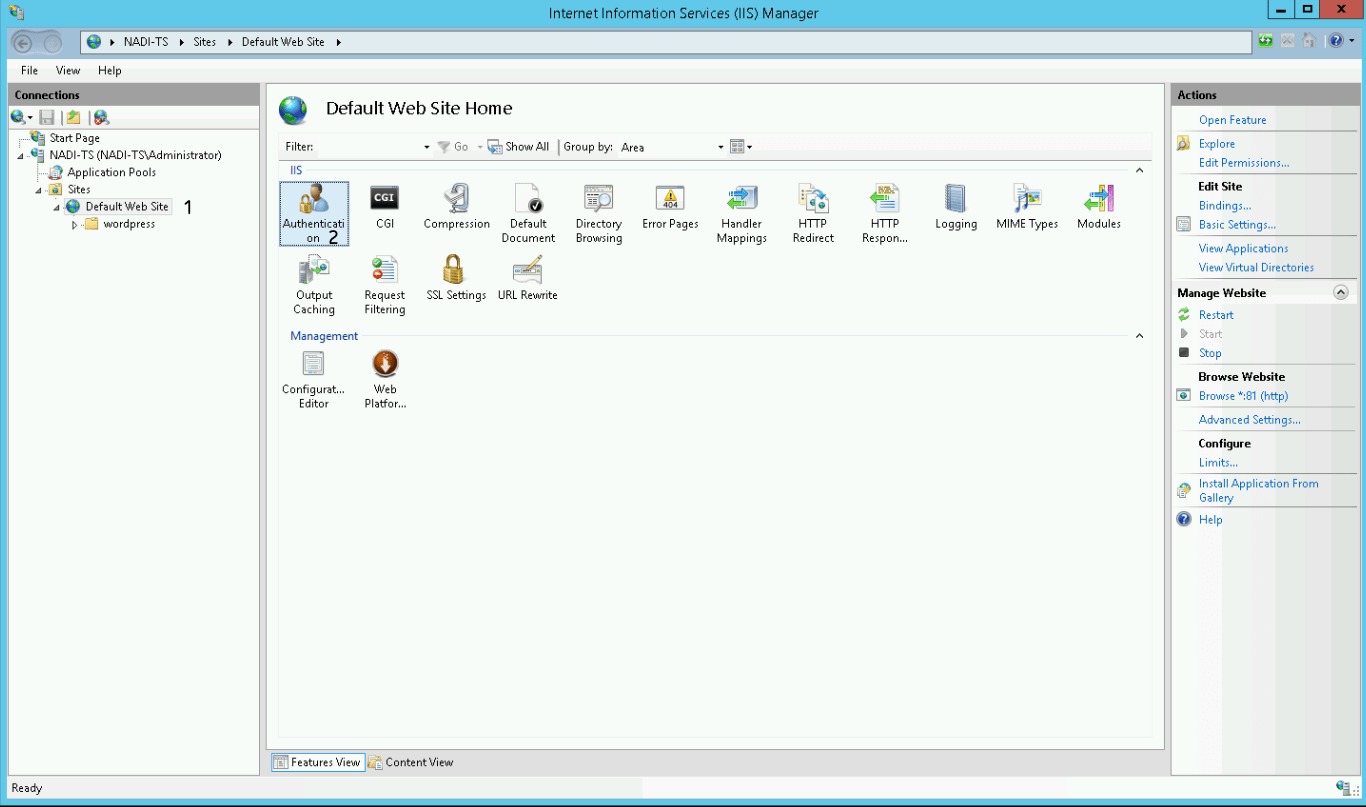Screen dimensions: 1366x807
Task: Open the Bindings action link
Action: [1225, 206]
